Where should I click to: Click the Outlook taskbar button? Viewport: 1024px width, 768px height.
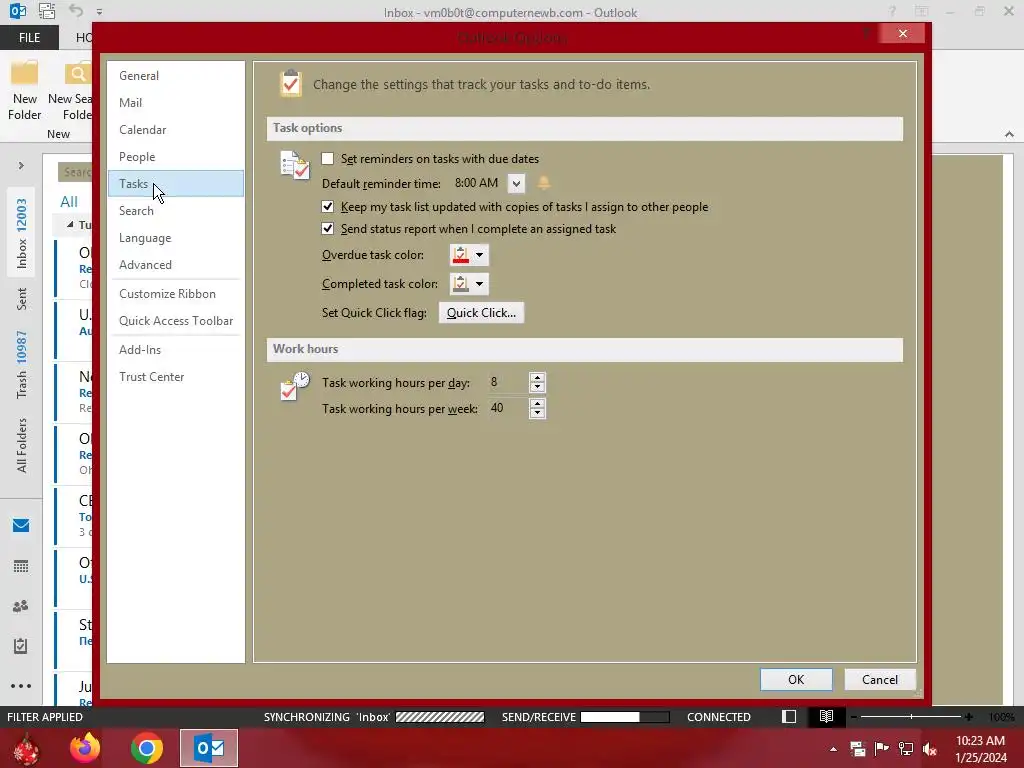(209, 748)
